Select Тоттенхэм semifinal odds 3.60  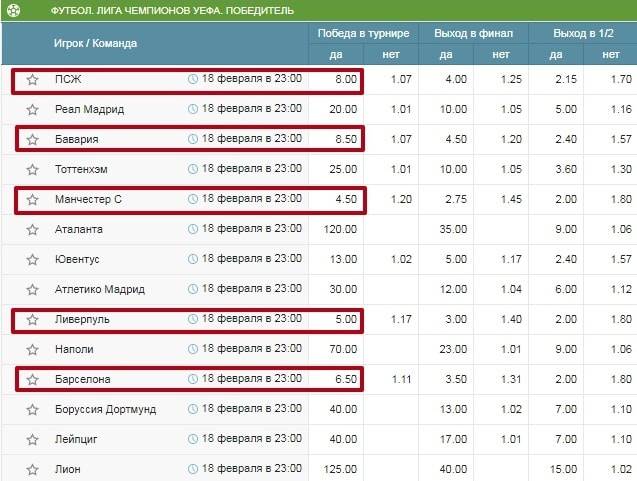click(566, 169)
